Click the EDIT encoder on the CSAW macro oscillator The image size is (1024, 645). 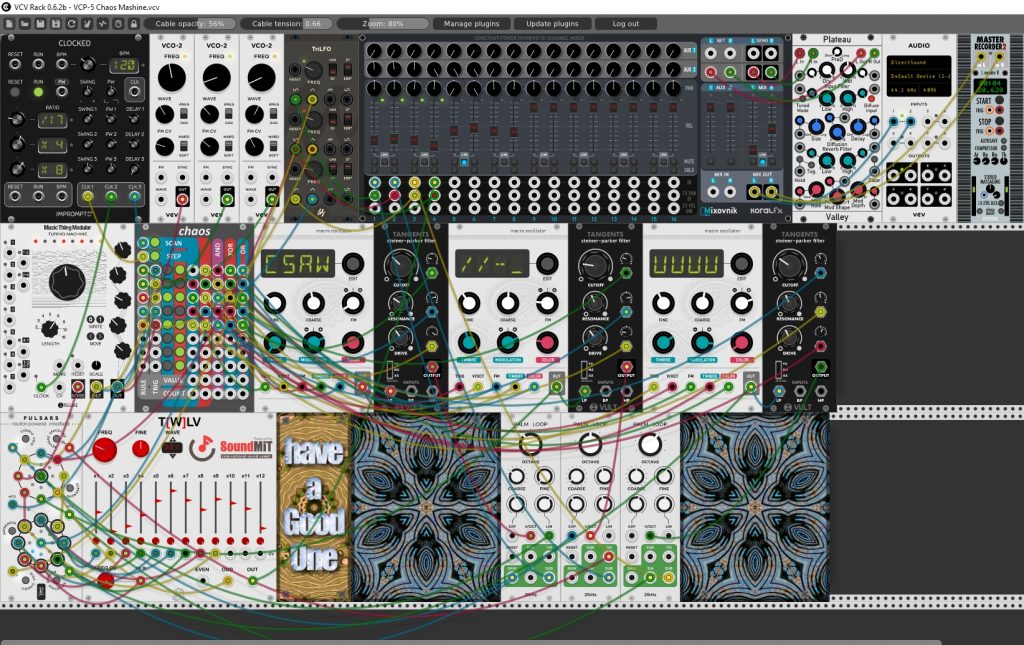point(353,264)
